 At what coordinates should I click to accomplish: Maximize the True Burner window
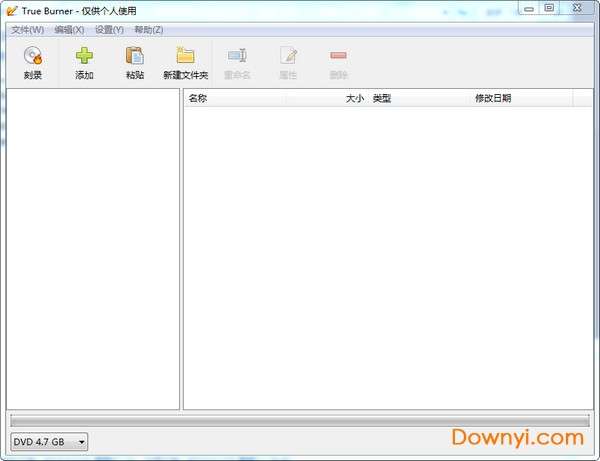pyautogui.click(x=549, y=8)
